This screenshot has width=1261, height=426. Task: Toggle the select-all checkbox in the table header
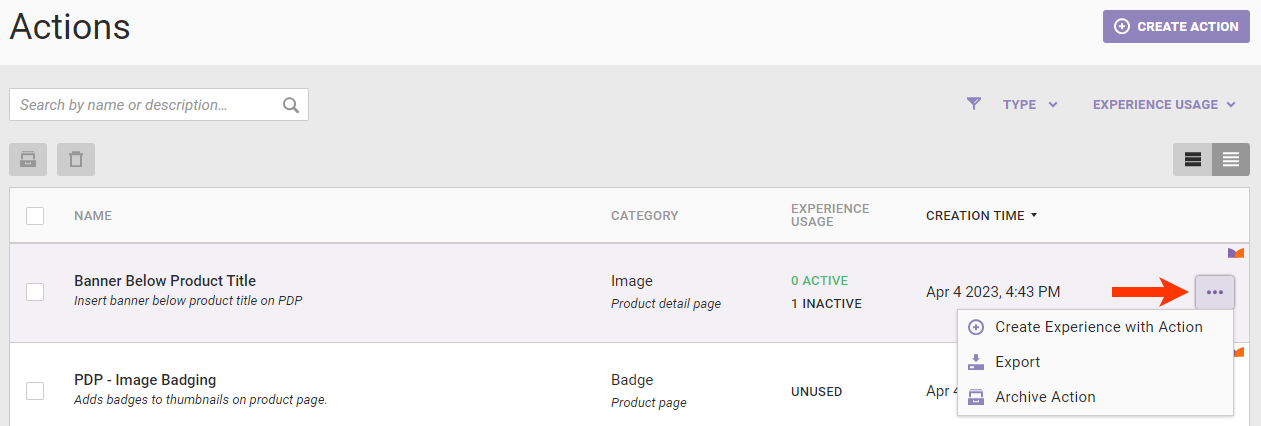click(35, 215)
